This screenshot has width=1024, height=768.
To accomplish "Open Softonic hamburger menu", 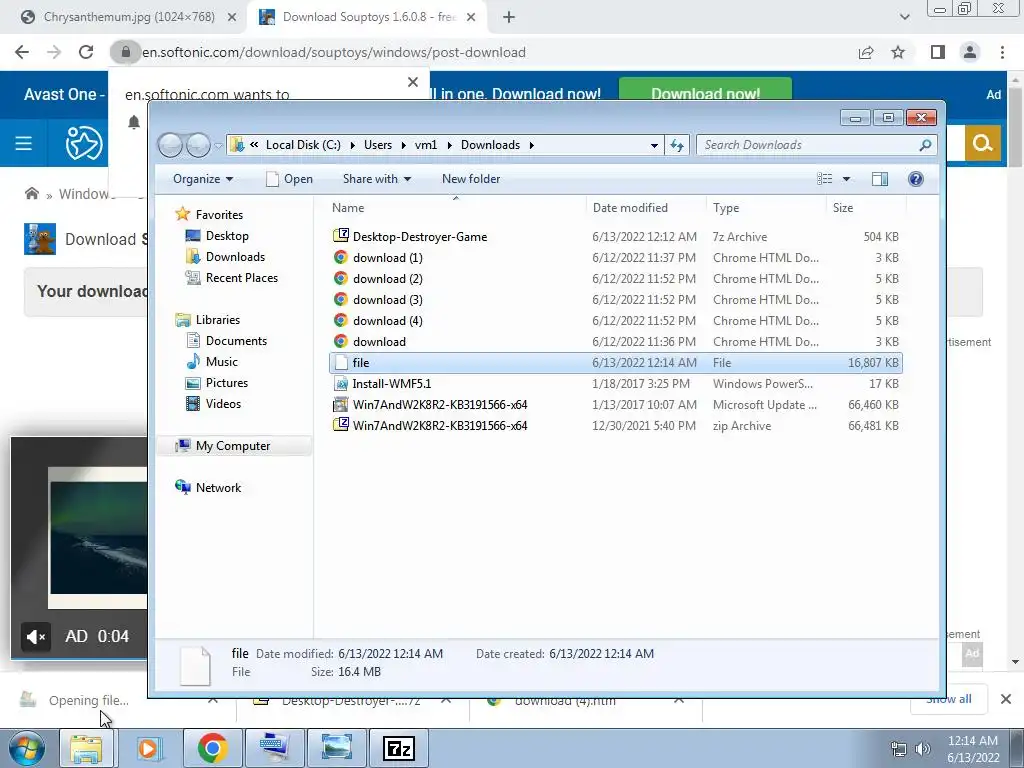I will pyautogui.click(x=24, y=142).
